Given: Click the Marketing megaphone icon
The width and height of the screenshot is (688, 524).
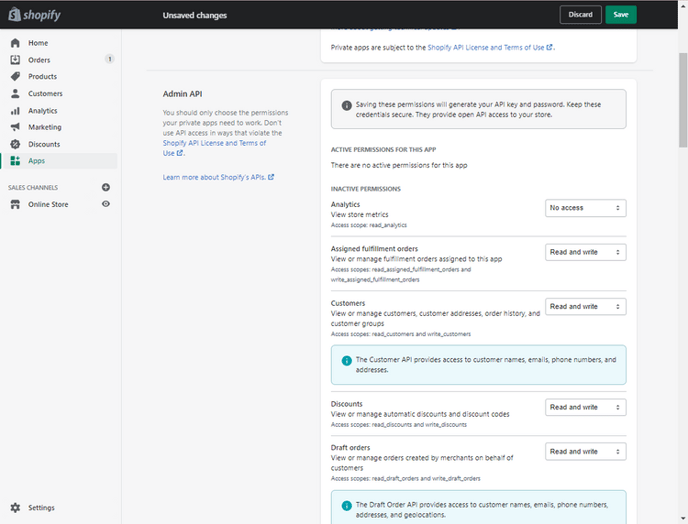Looking at the screenshot, I should click(x=15, y=127).
